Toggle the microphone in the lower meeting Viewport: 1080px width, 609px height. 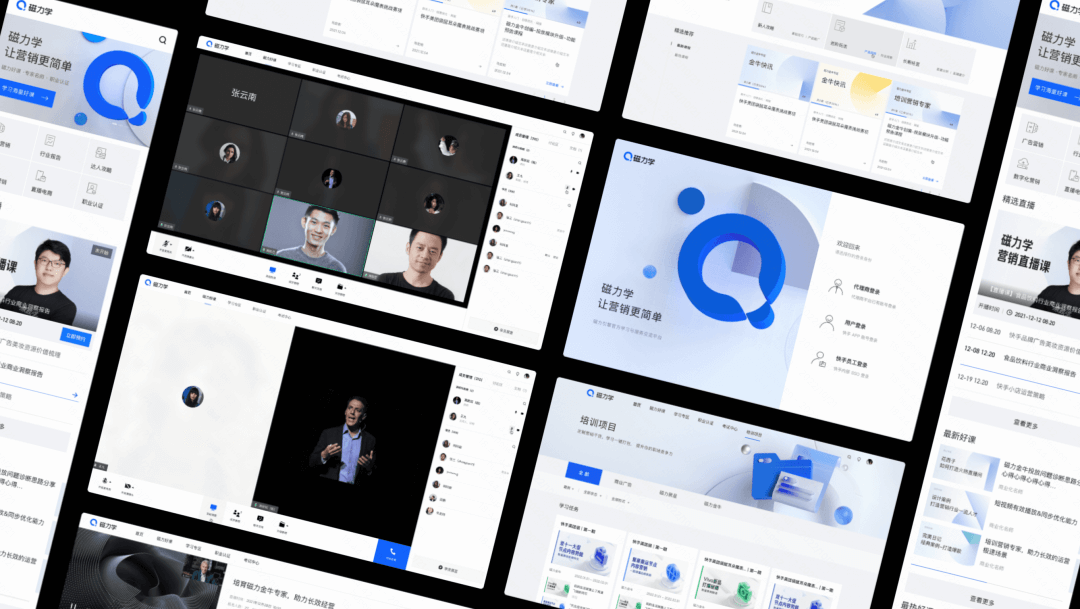click(105, 482)
